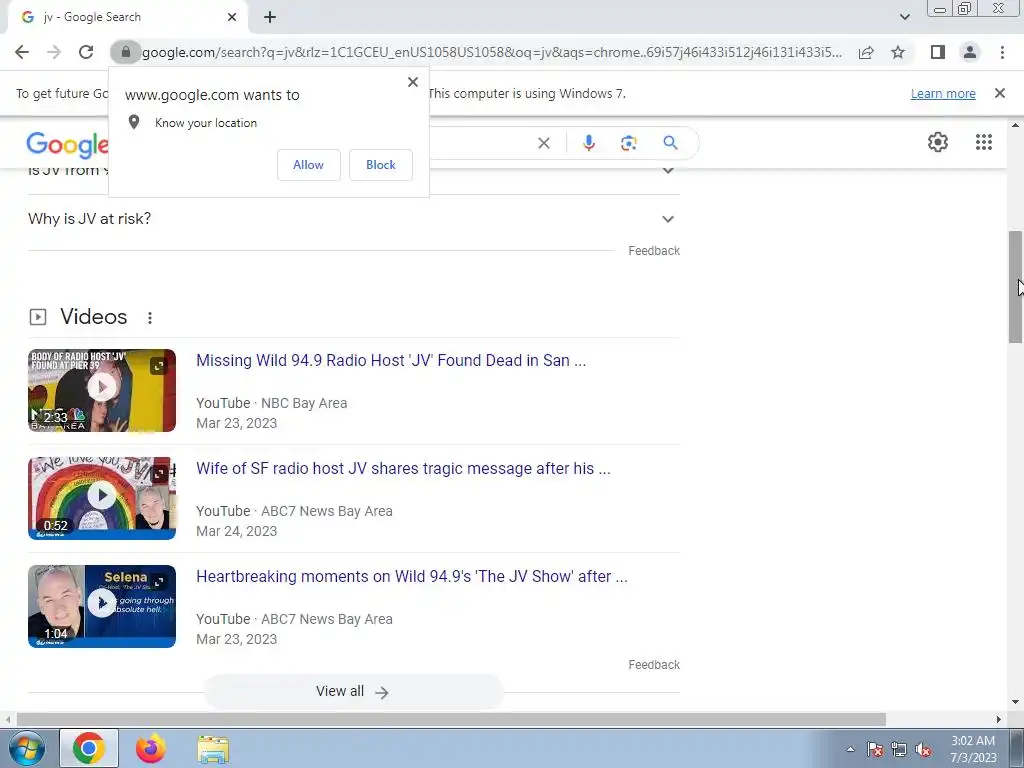Screen dimensions: 1024x768
Task: Allow Google to know your location
Action: coord(308,165)
